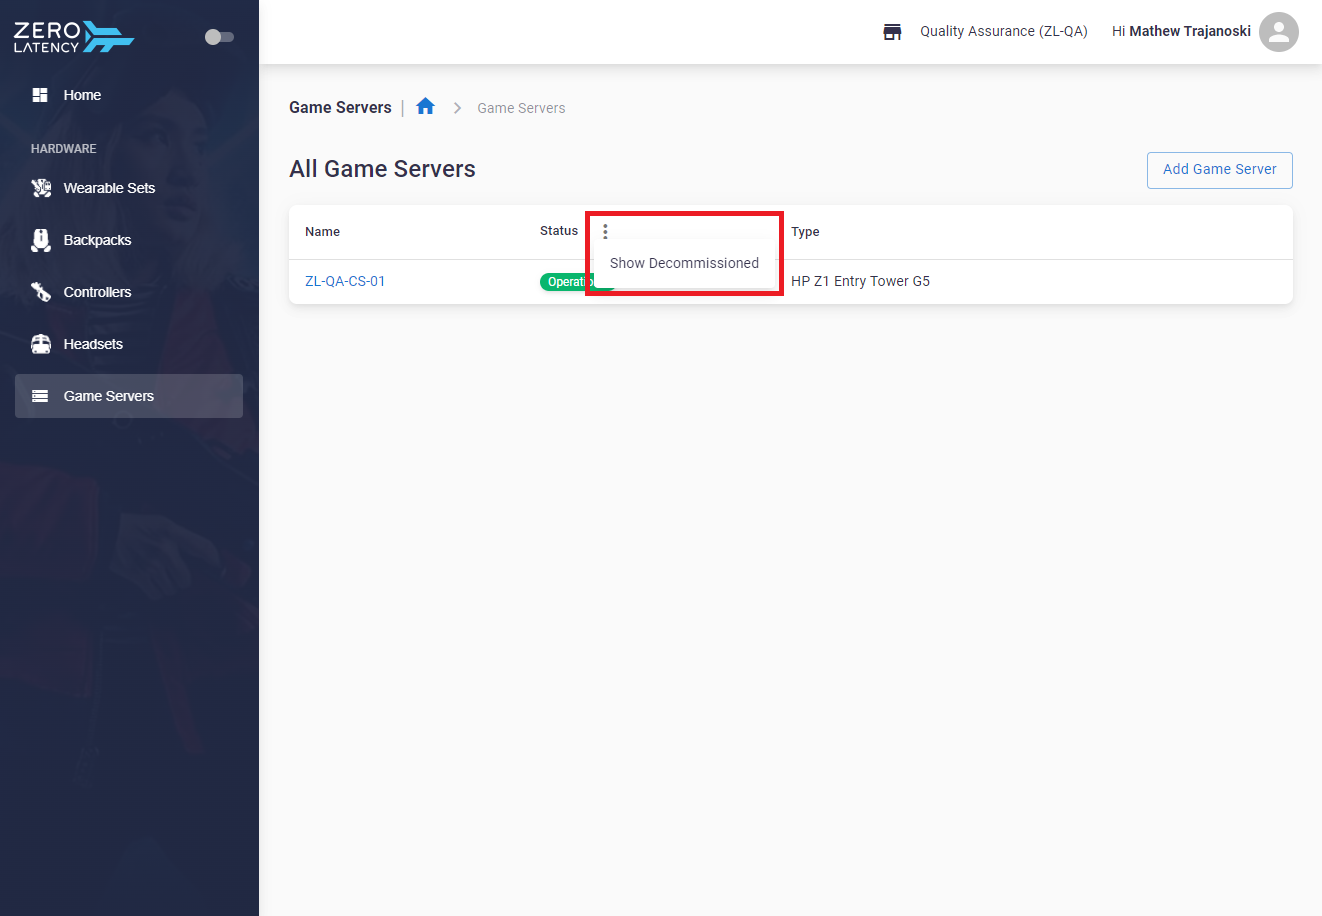Click the Game Servers breadcrumb link
Screen dimensions: 1322x916
coord(521,108)
